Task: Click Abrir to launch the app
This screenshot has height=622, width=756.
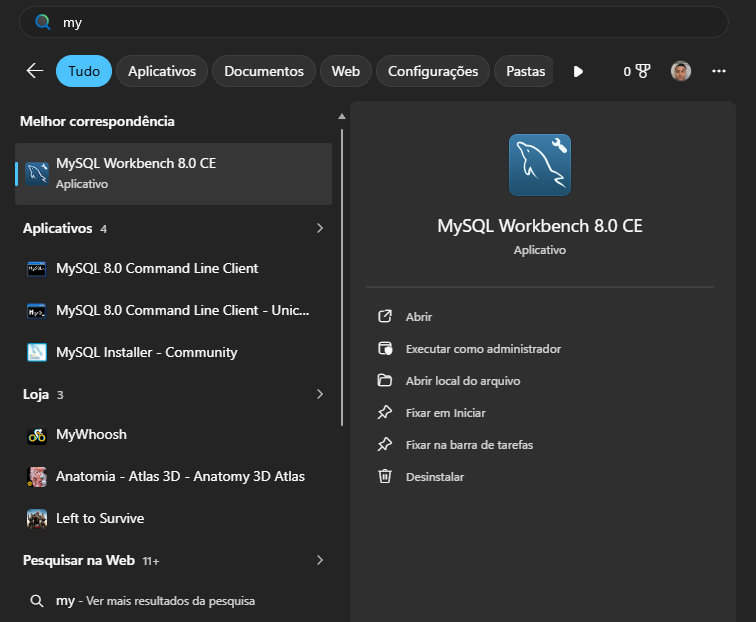Action: click(x=418, y=317)
